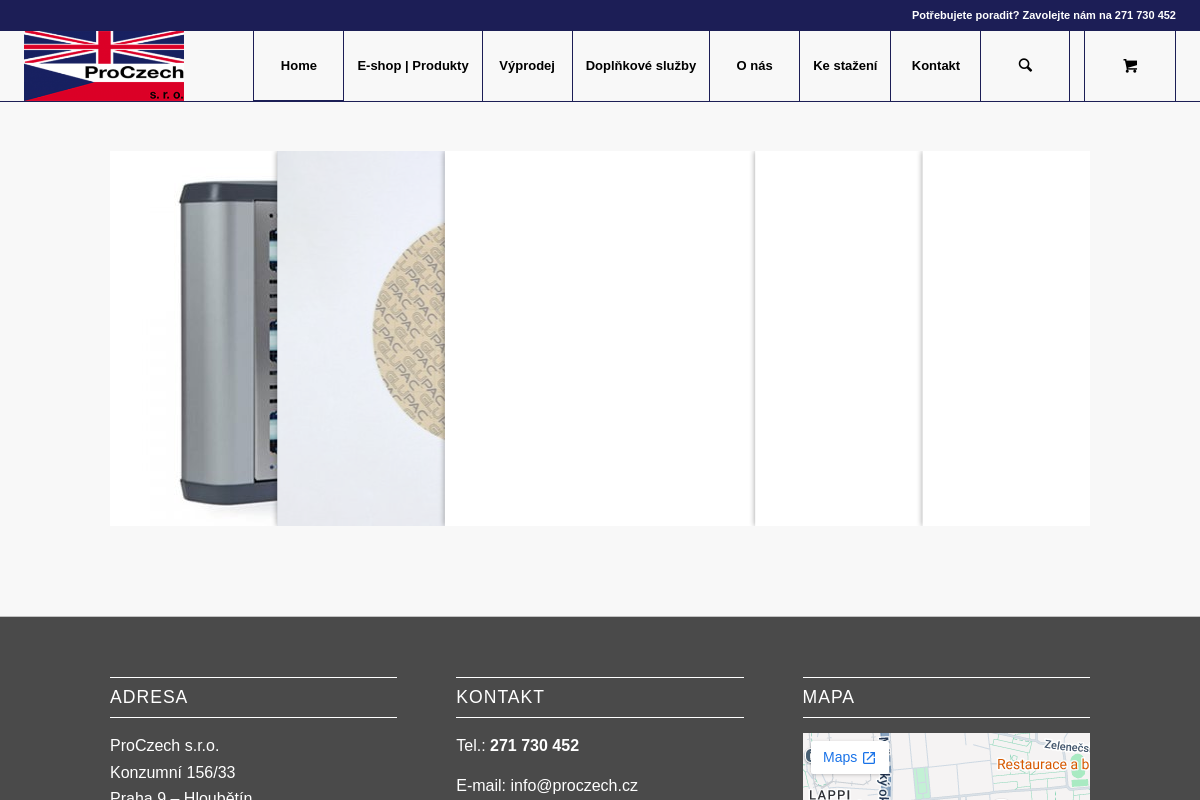Click the embedded map preview

(x=946, y=767)
